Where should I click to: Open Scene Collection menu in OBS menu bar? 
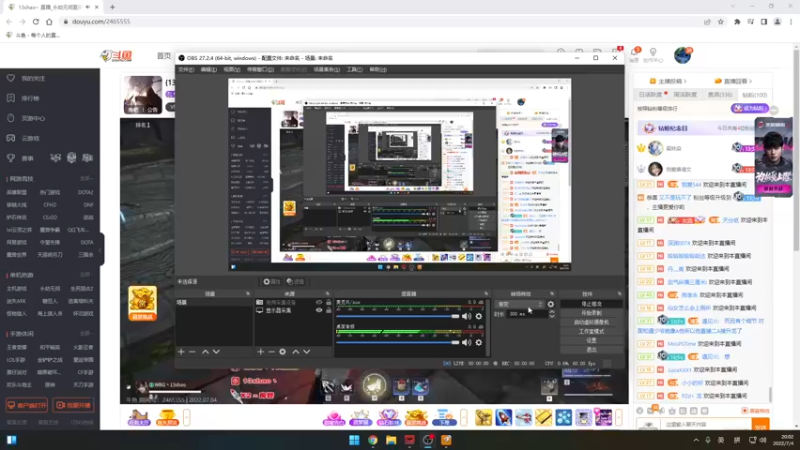click(x=327, y=69)
